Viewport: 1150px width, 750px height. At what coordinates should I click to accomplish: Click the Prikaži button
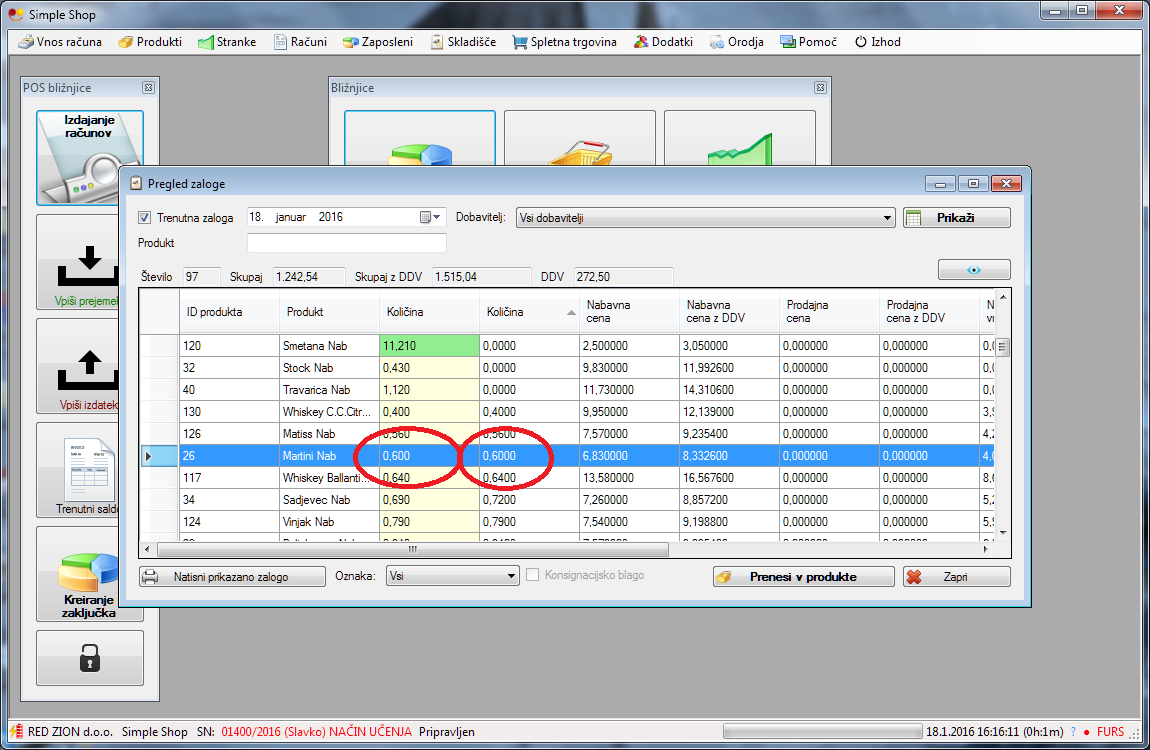956,218
